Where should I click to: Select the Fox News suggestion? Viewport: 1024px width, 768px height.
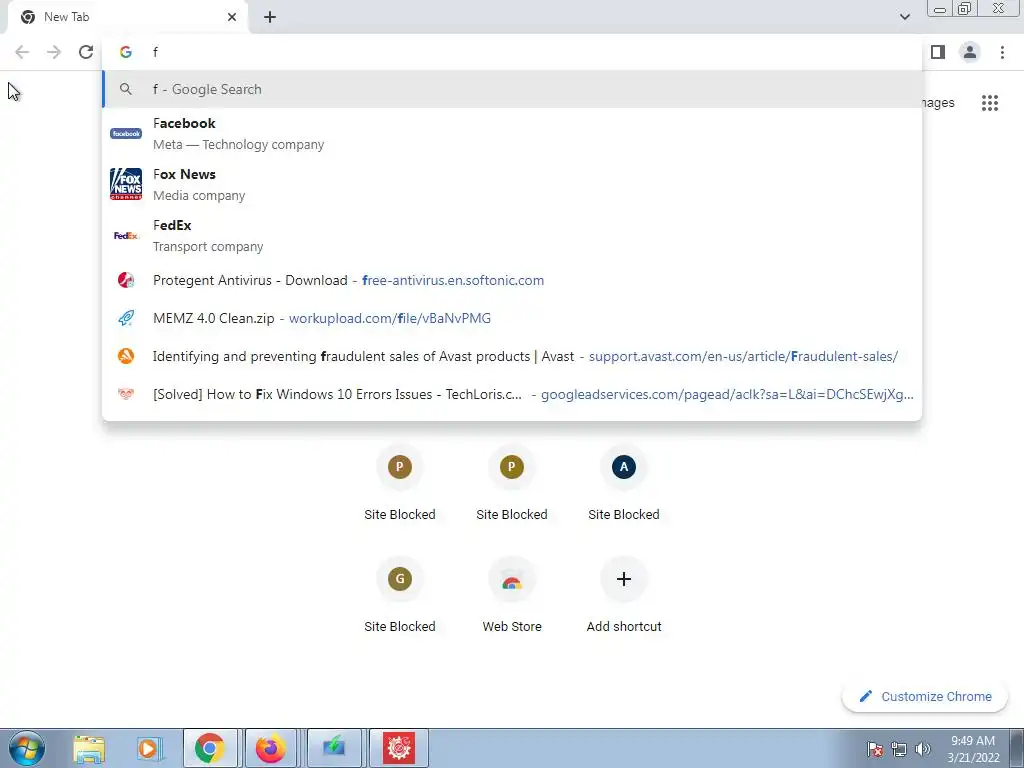pos(512,184)
